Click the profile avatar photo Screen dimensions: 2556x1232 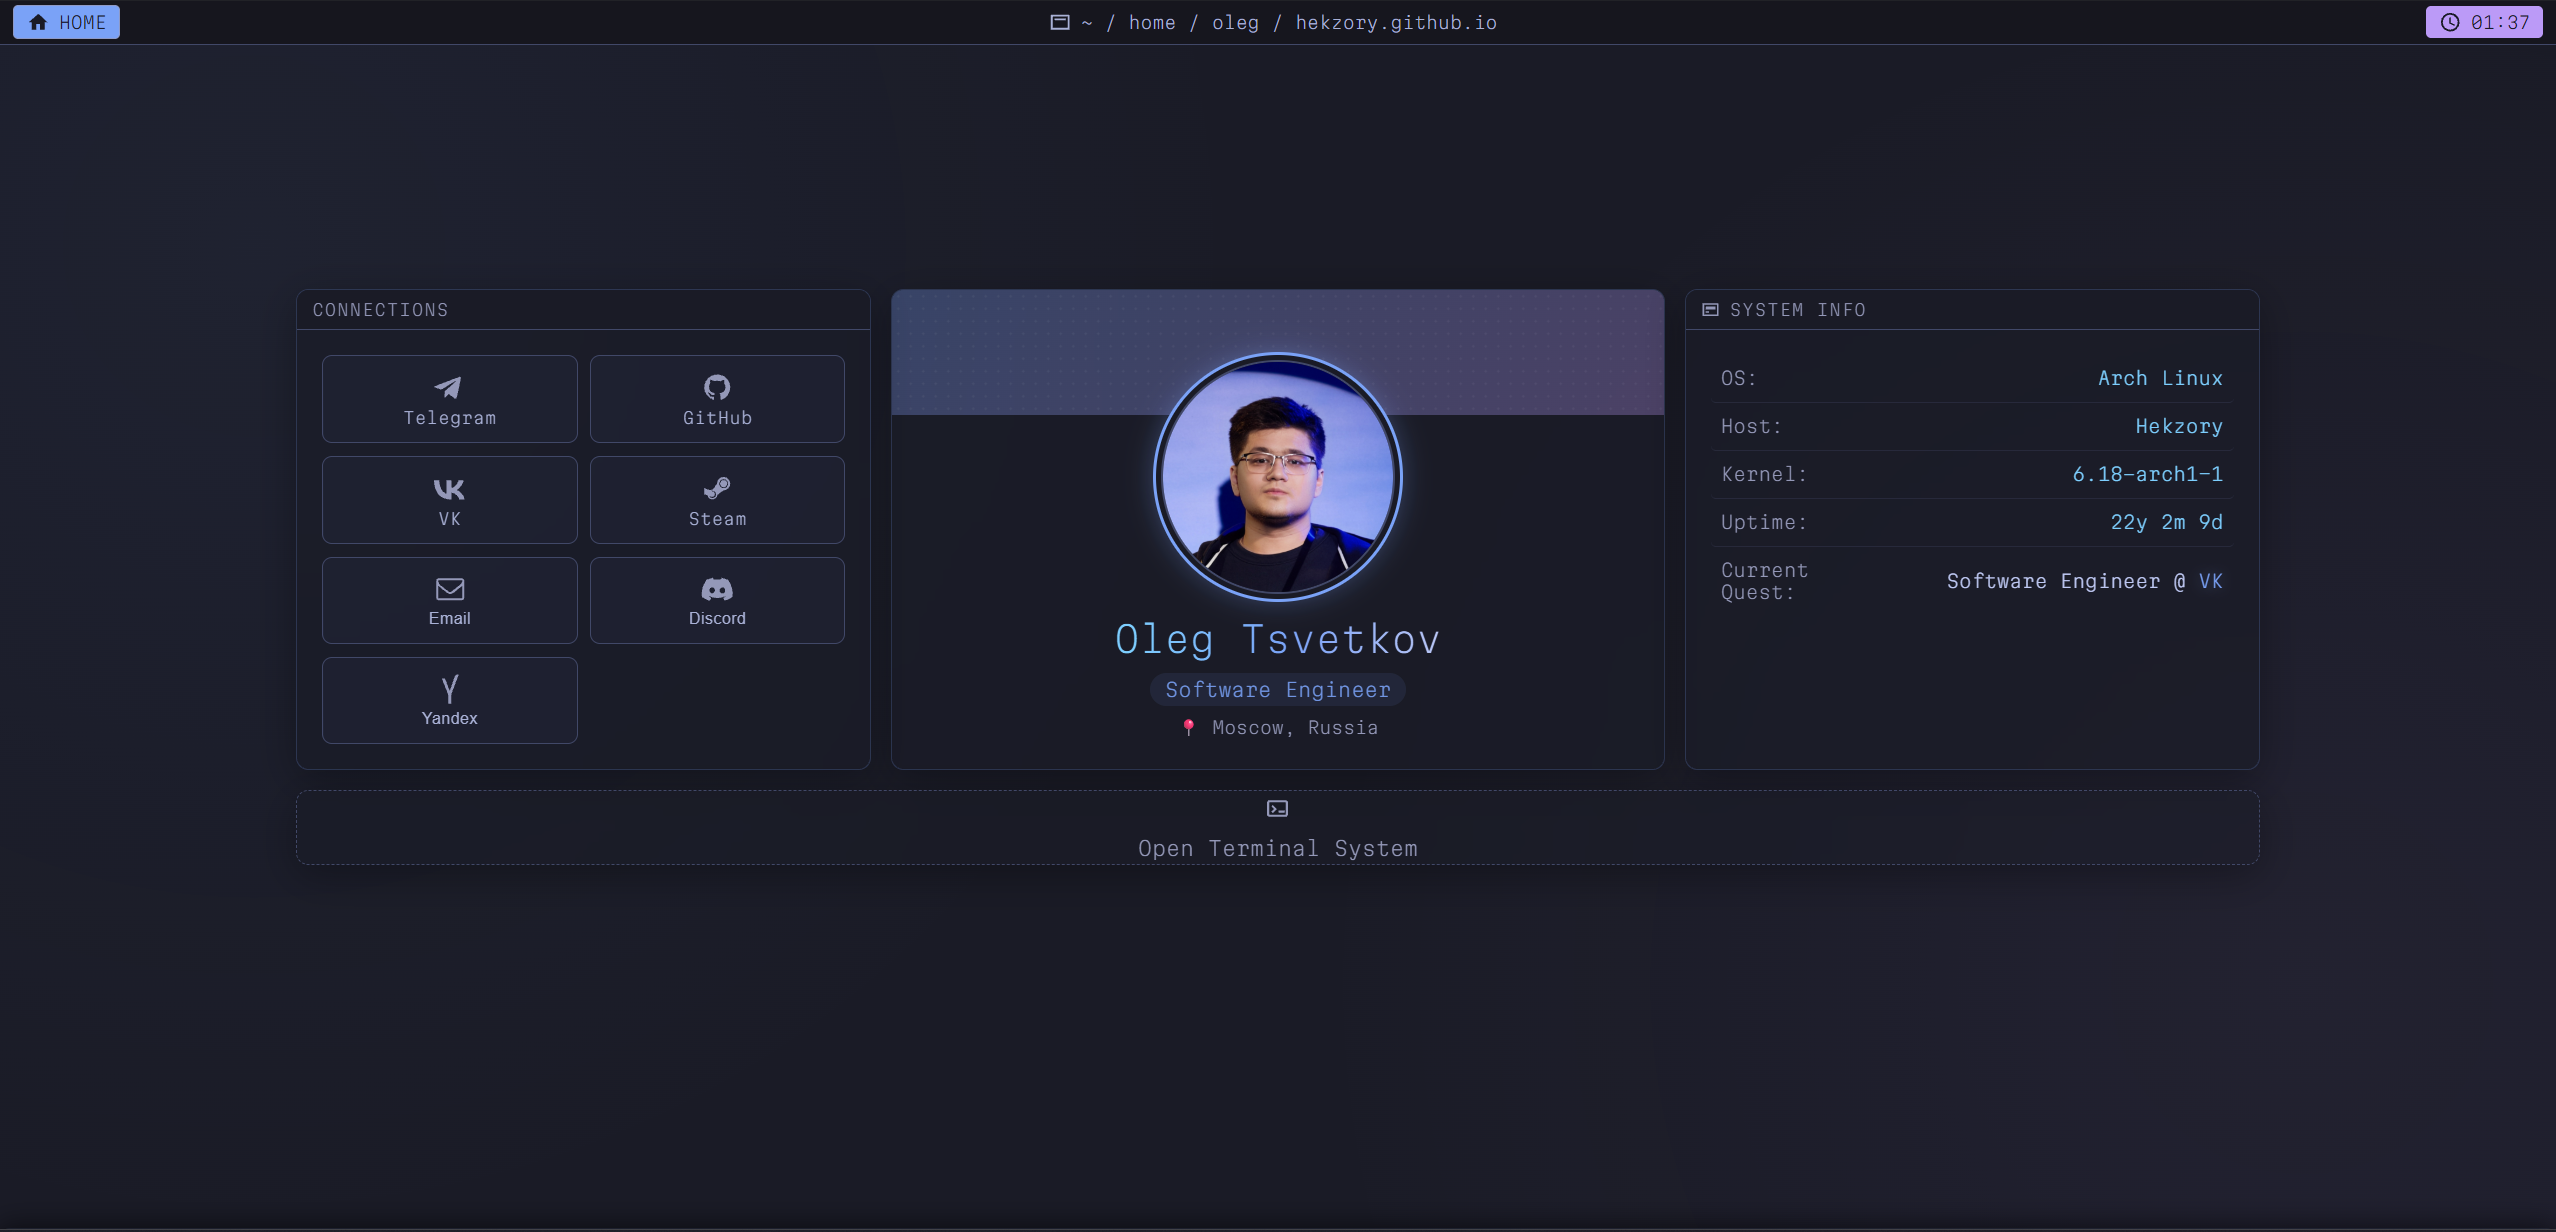1277,477
